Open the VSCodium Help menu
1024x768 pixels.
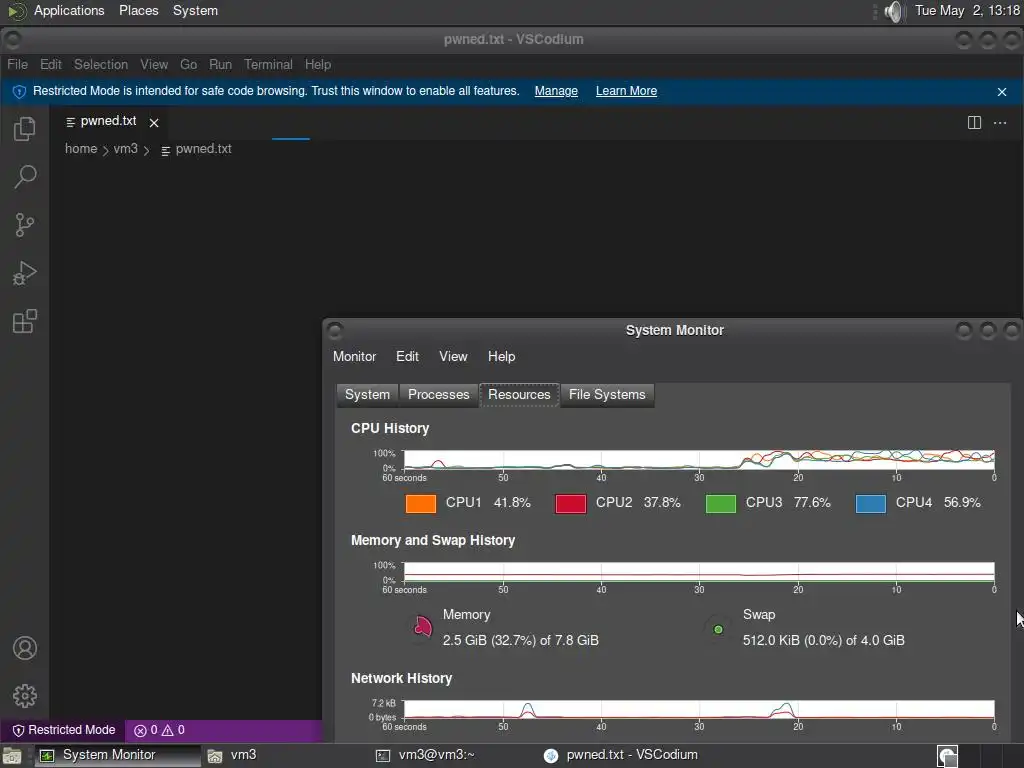[318, 65]
